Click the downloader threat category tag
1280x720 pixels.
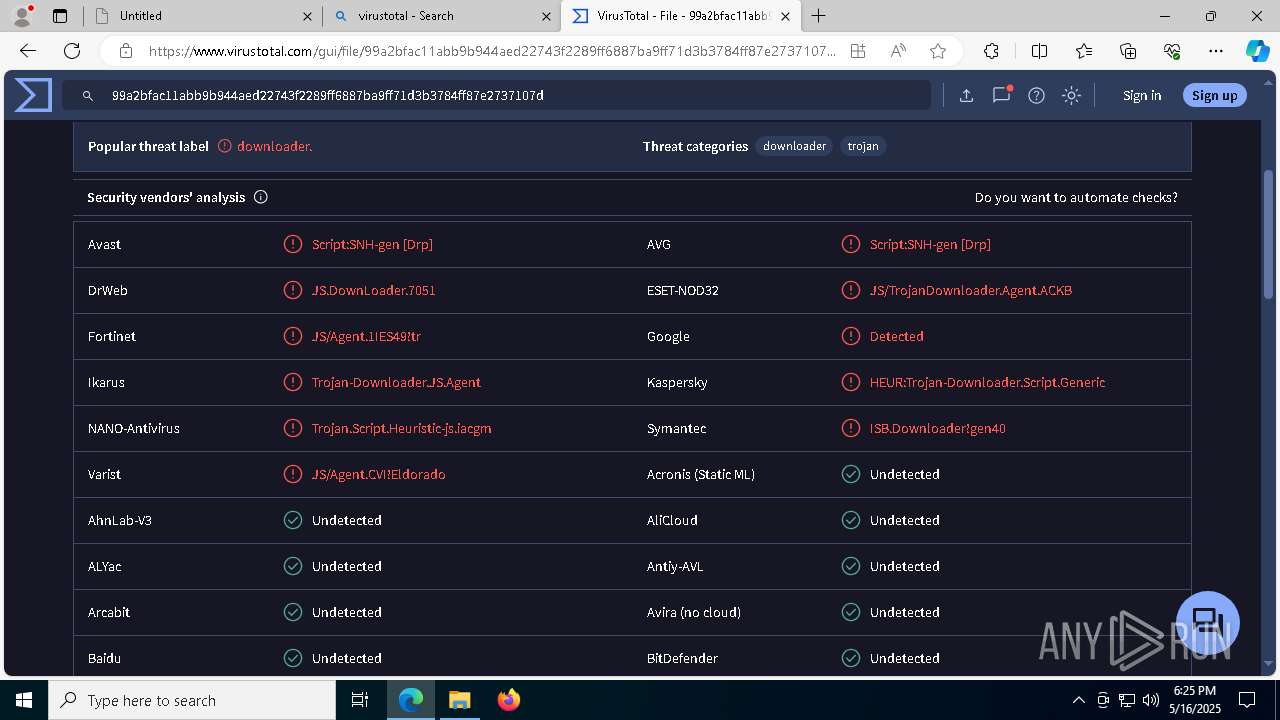click(794, 146)
